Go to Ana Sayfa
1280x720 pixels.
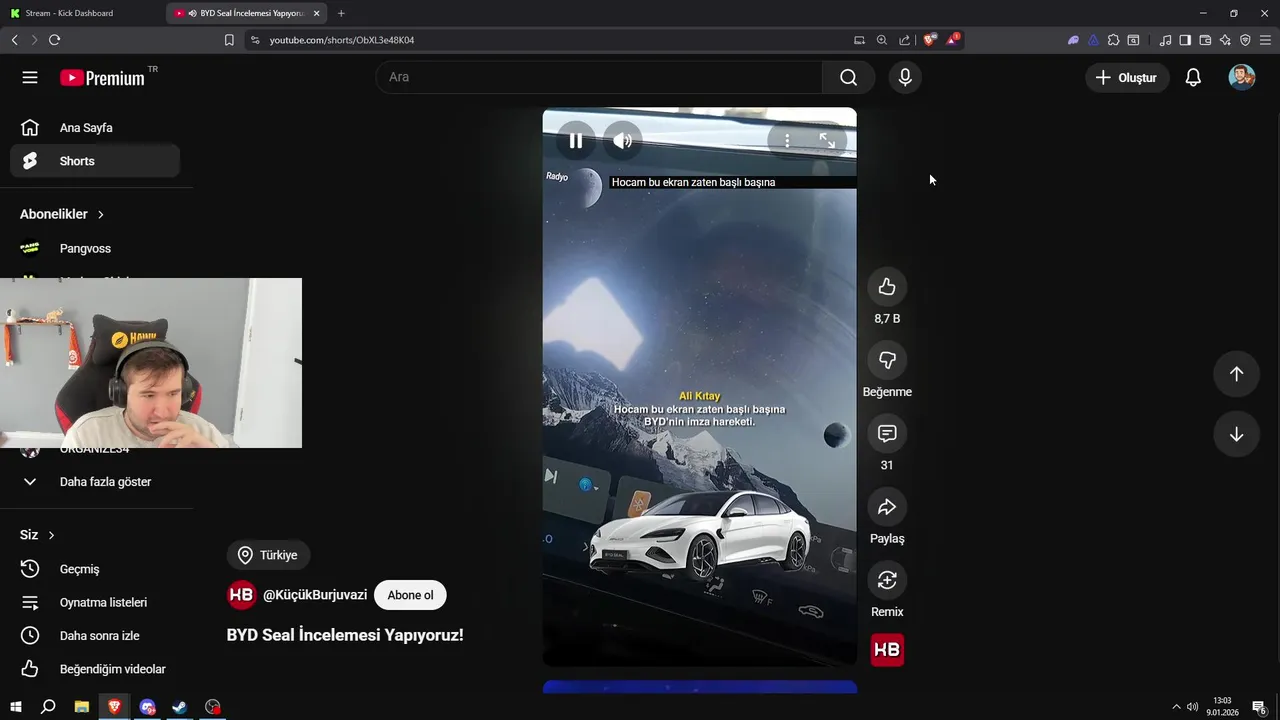coord(95,128)
